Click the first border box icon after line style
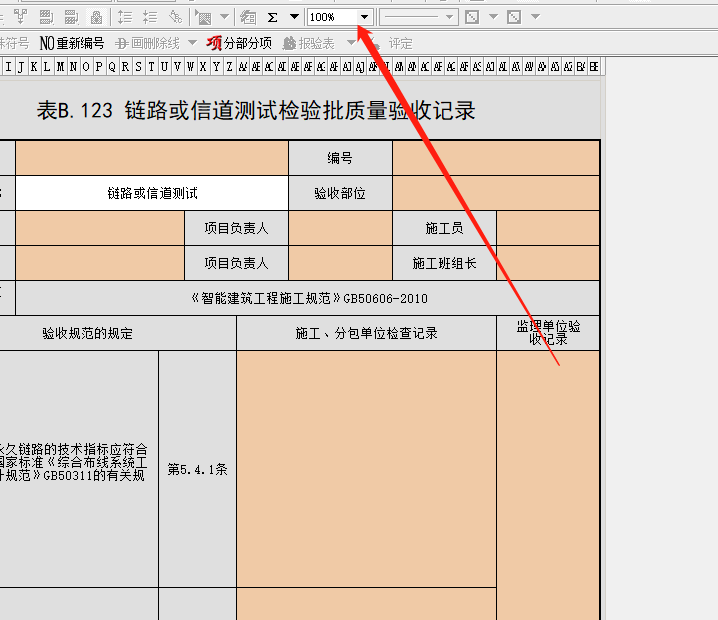 pos(472,17)
